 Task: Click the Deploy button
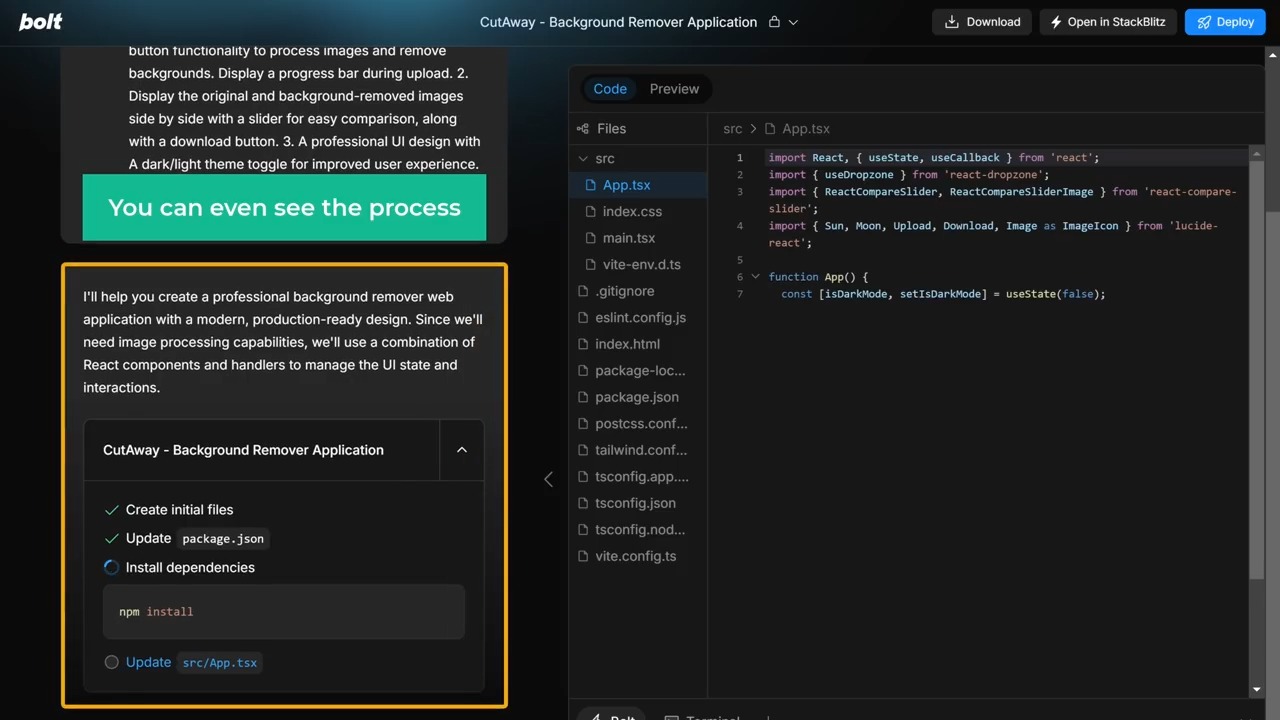coord(1225,22)
